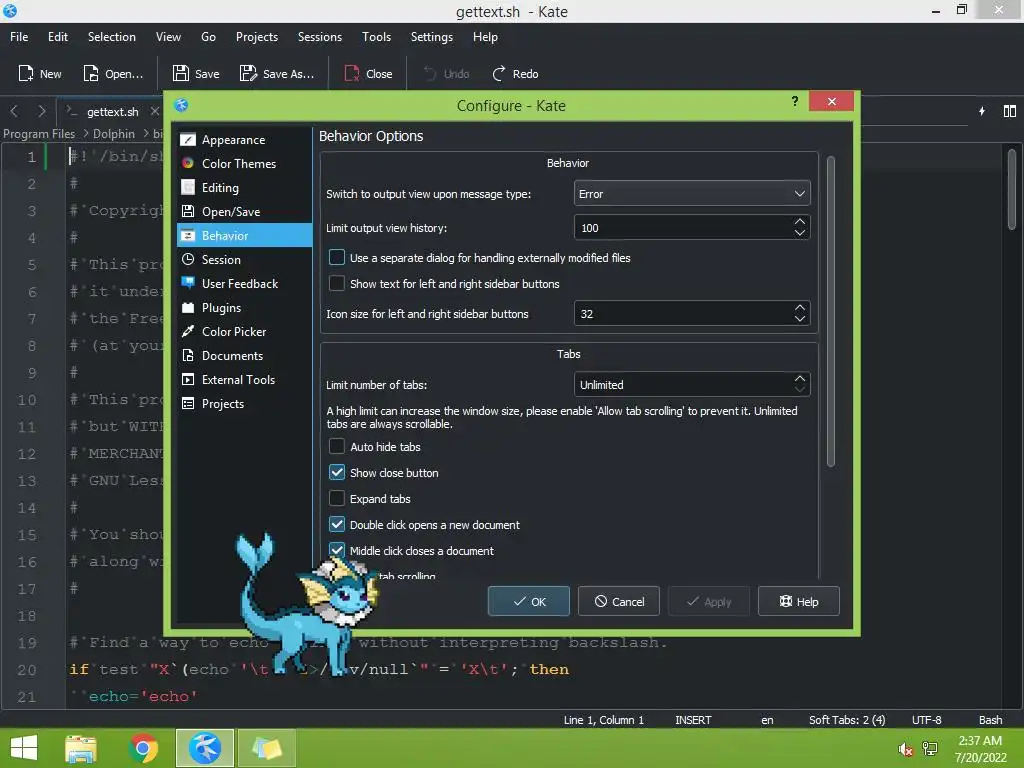Increase the Limit number of tabs value
1024x768 pixels.
(800, 379)
